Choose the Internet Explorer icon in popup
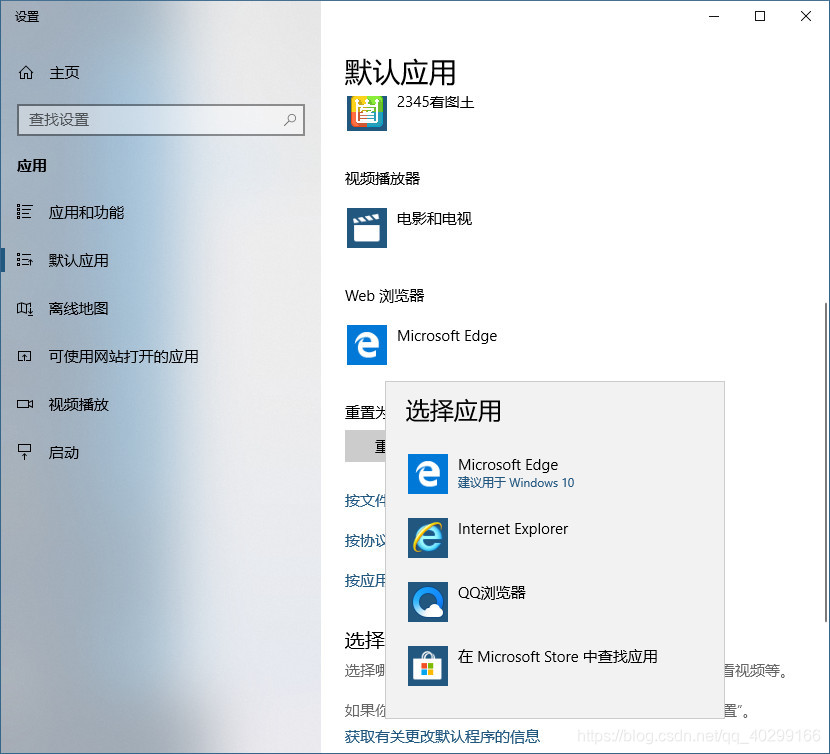This screenshot has height=754, width=830. pyautogui.click(x=428, y=538)
